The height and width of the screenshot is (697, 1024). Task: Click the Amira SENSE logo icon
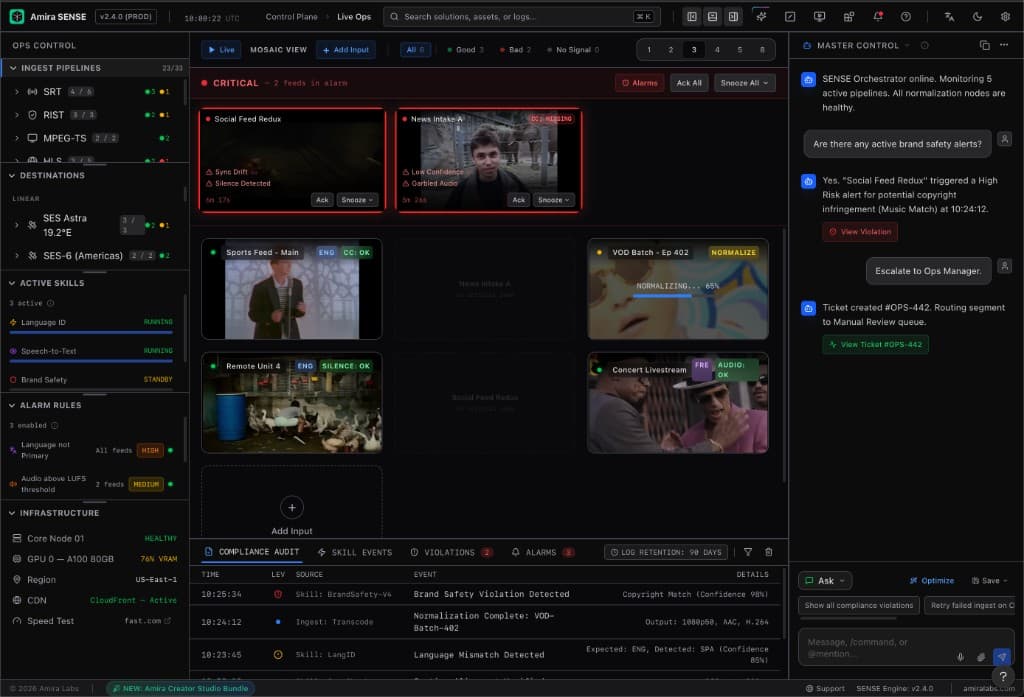pyautogui.click(x=17, y=16)
